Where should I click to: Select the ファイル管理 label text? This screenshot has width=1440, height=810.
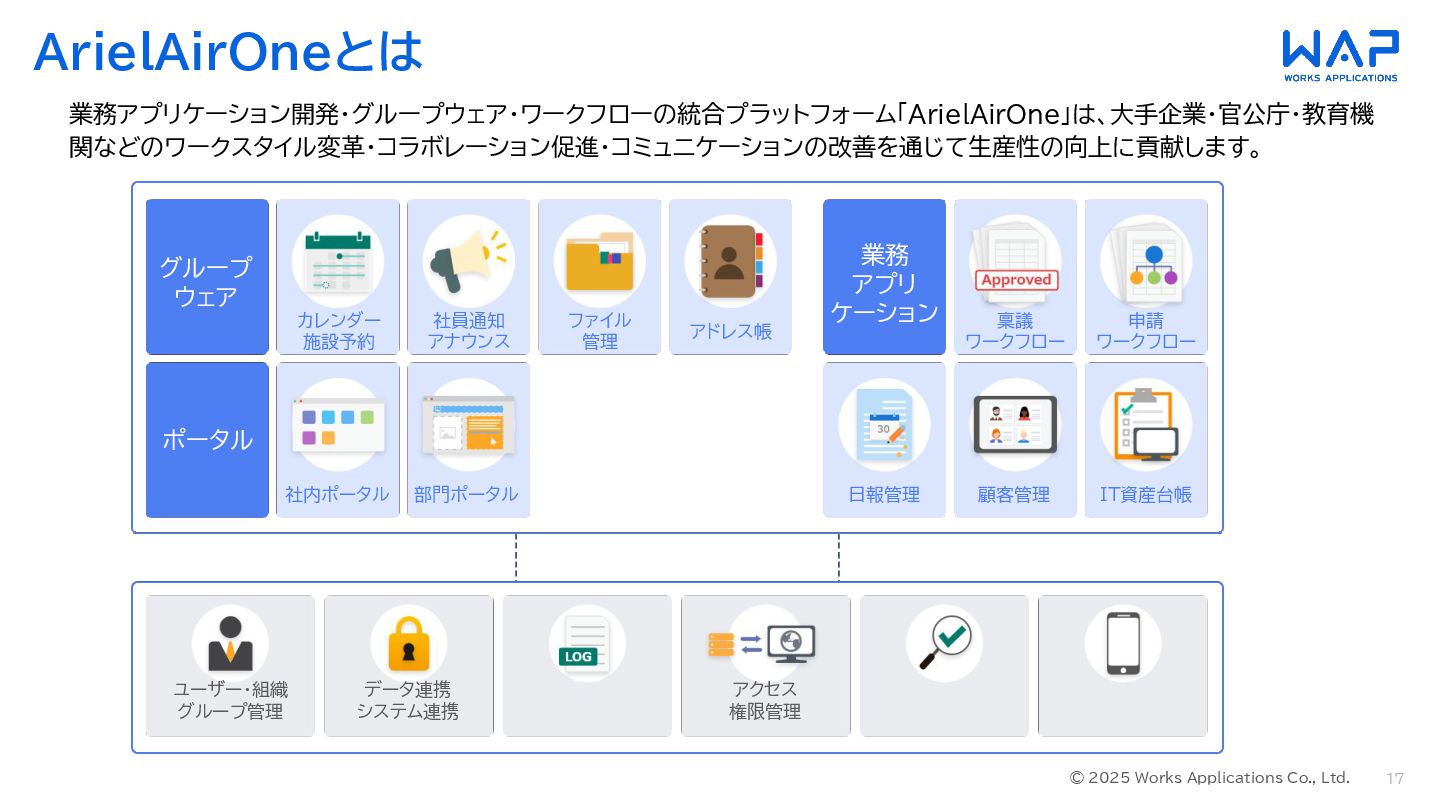pos(600,331)
